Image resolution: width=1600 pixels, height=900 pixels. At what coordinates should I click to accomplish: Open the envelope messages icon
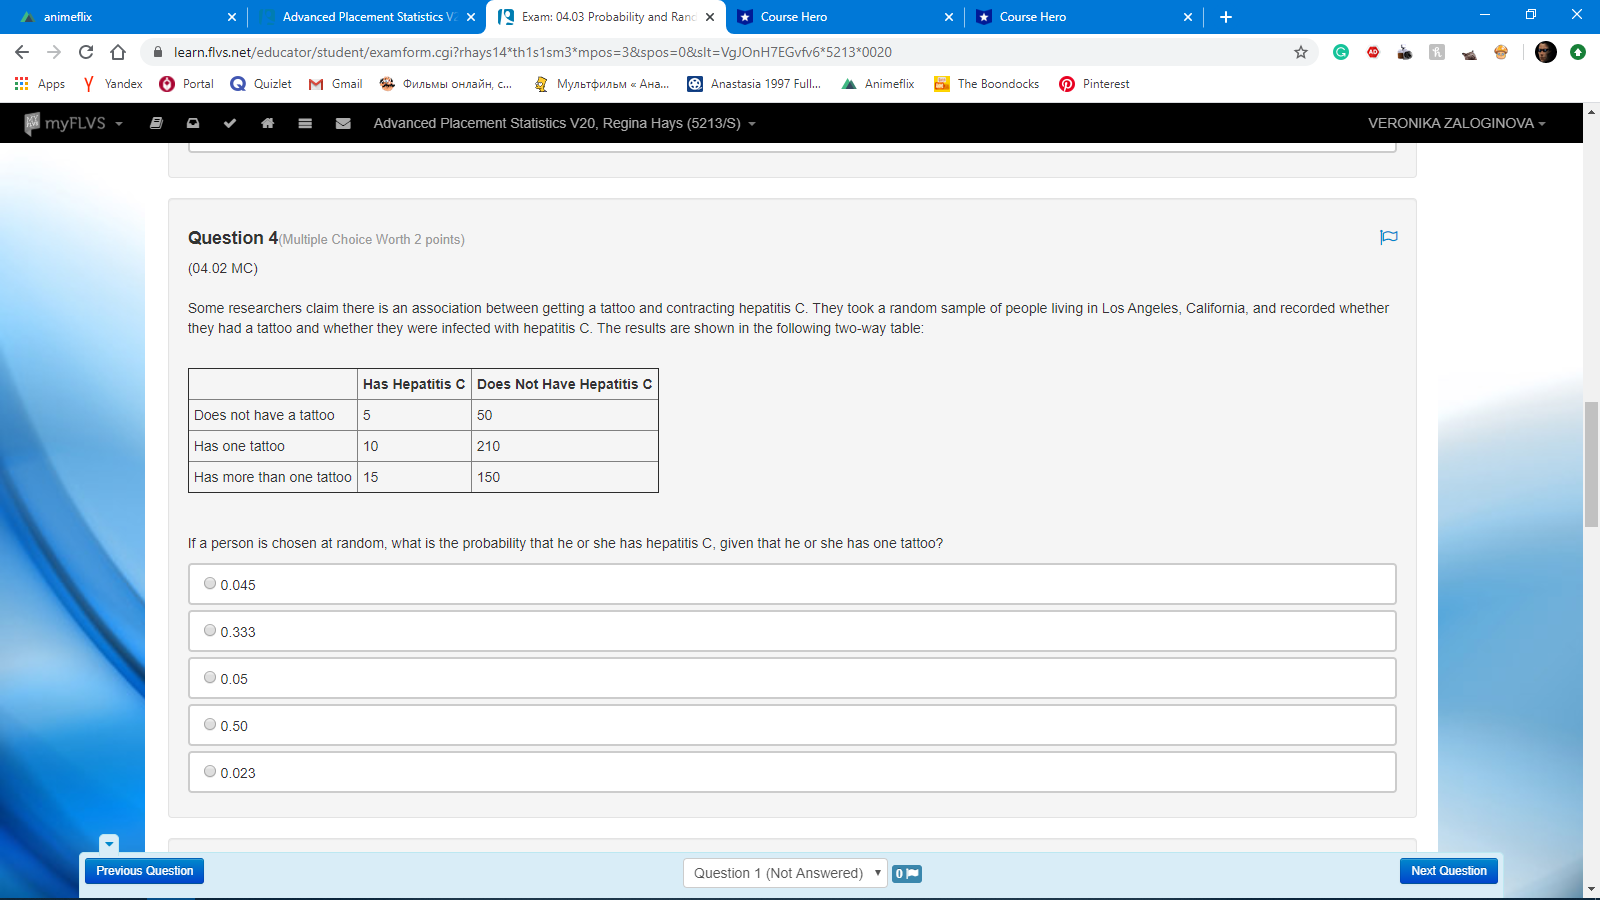(343, 123)
